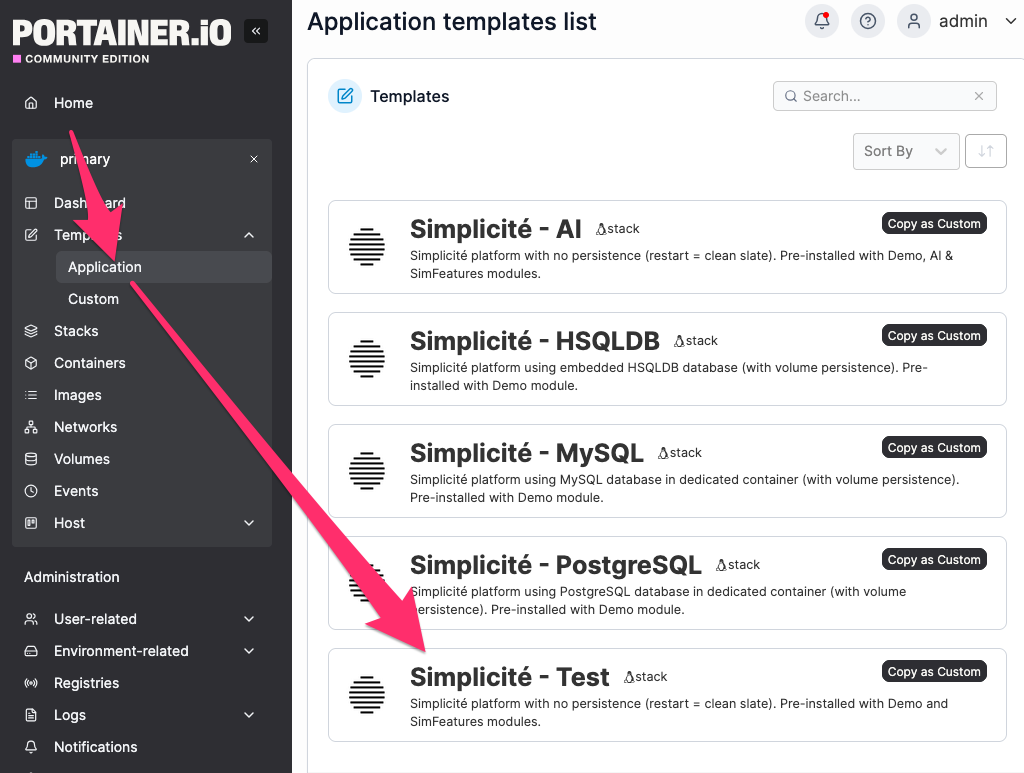Open the Simplicité - Test template
Viewport: 1024px width, 773px height.
(x=510, y=677)
